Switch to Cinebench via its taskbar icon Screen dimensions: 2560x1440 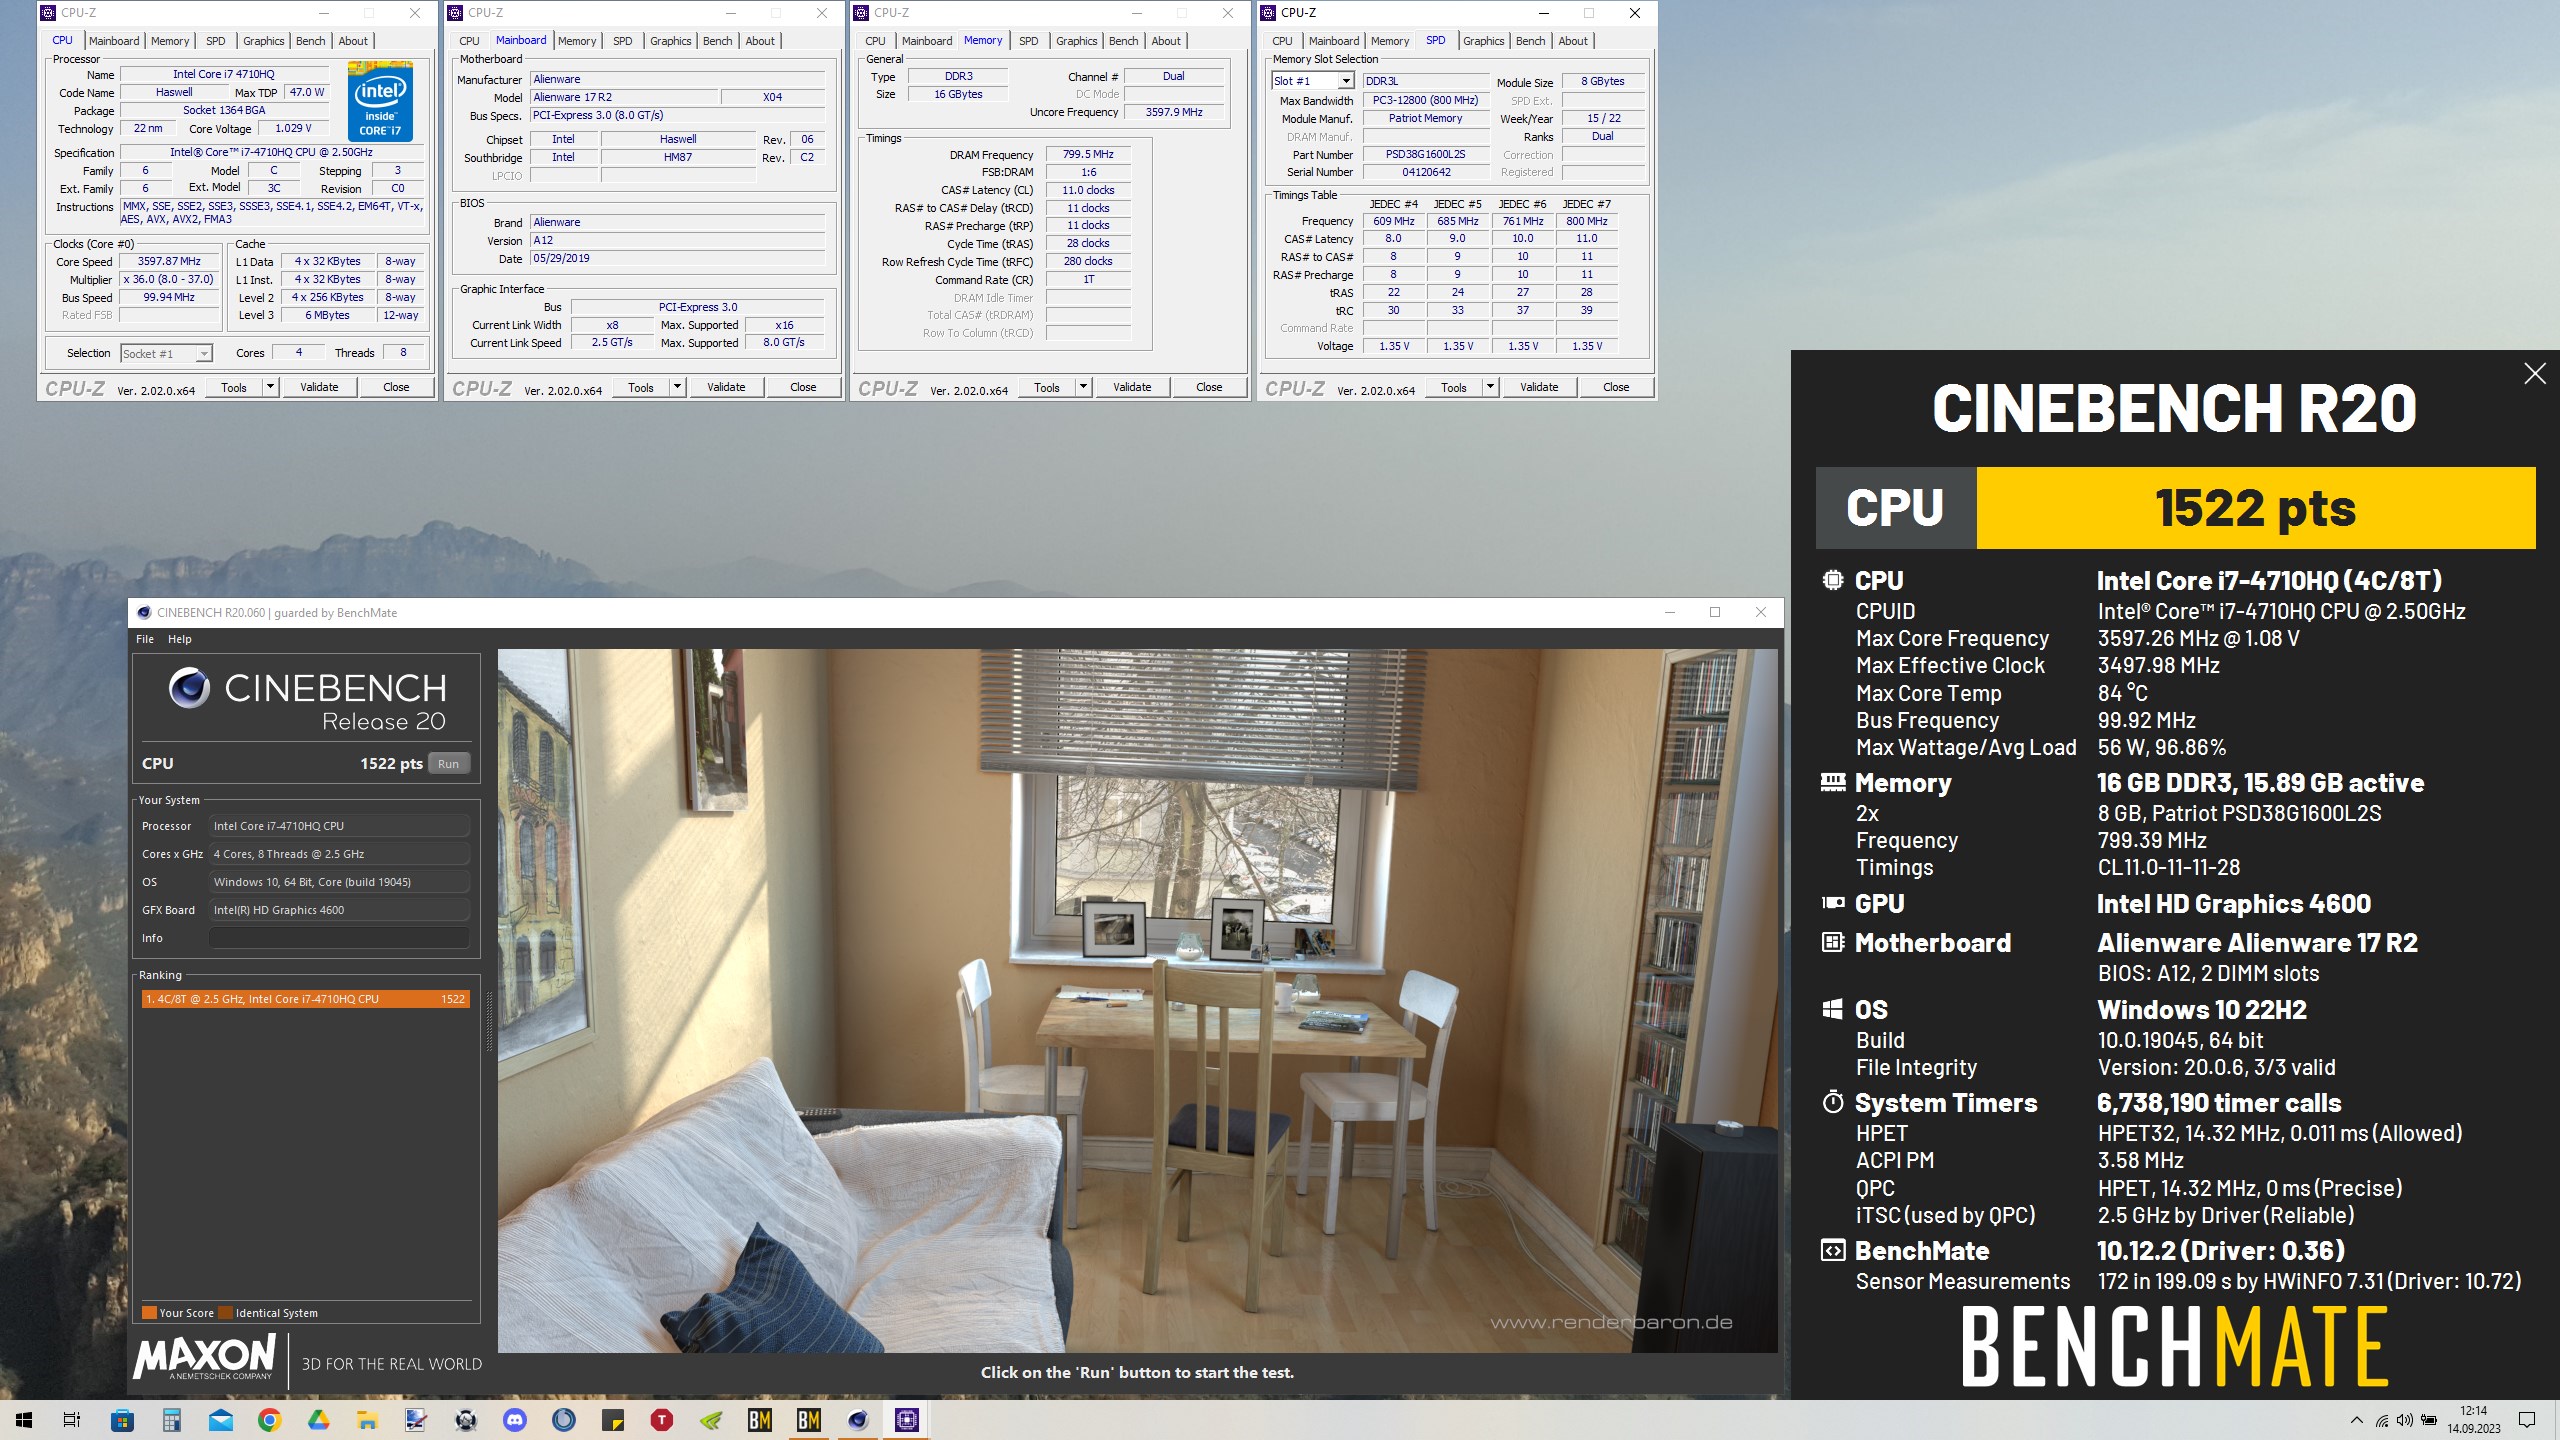tap(858, 1420)
